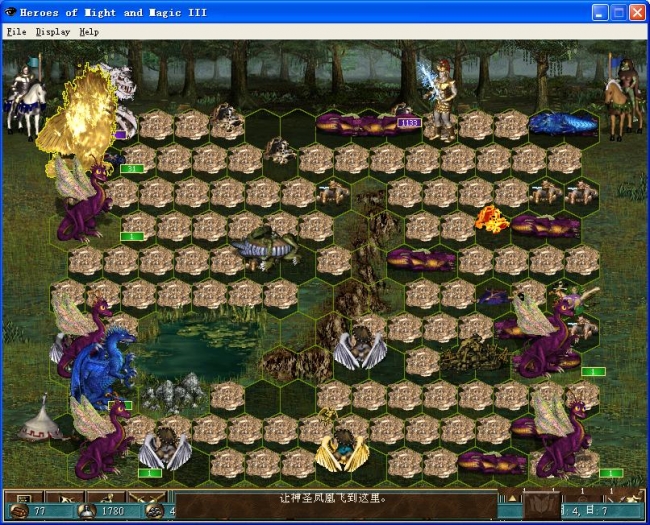650x525 pixels.
Task: Click the wood resource icon
Action: [19, 511]
